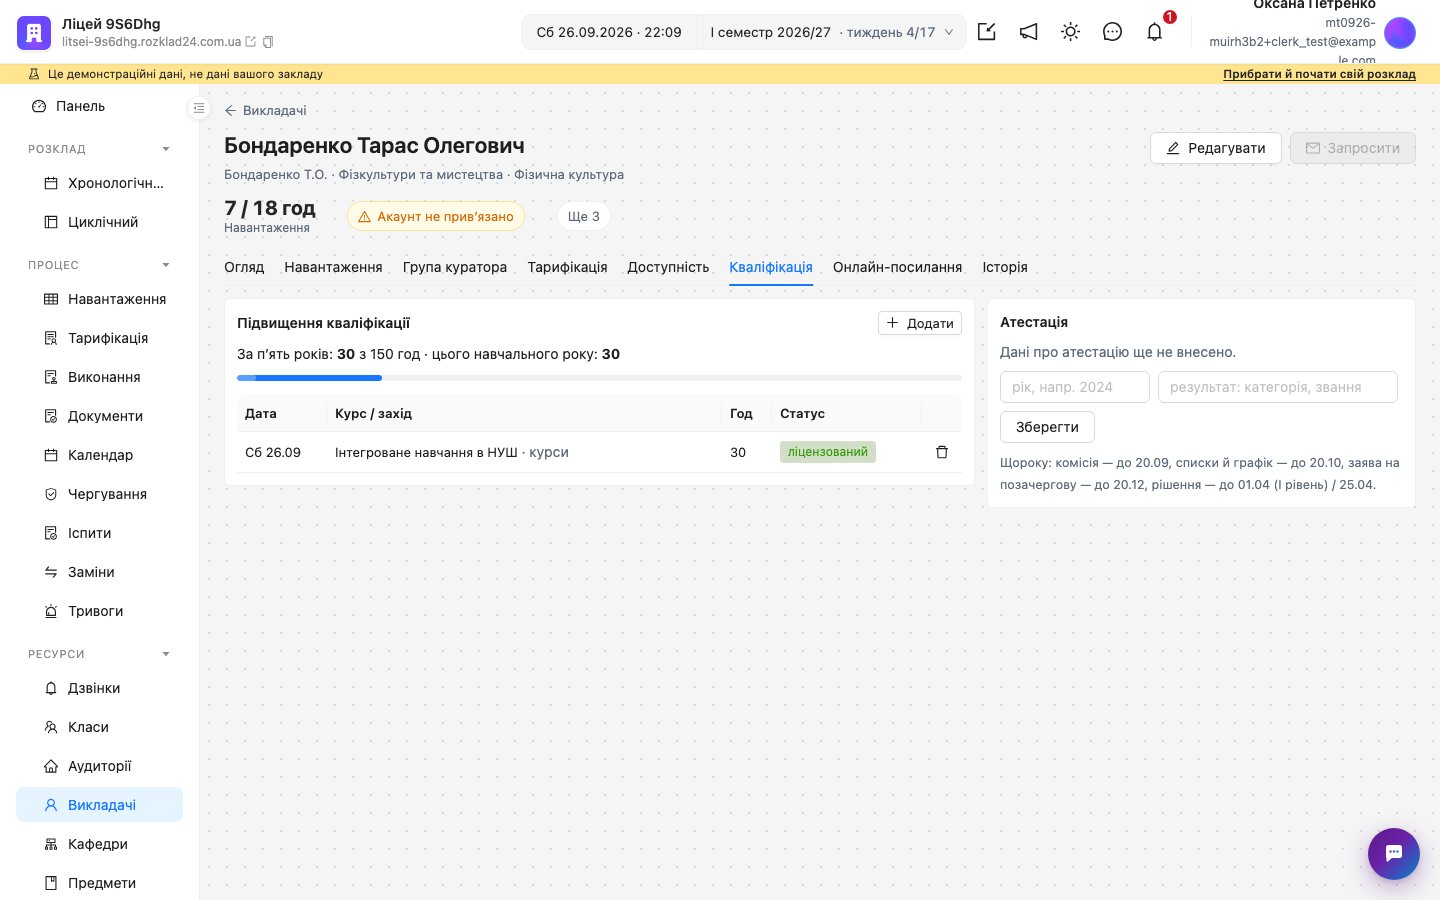Switch to the Тарифікація tab
The width and height of the screenshot is (1440, 900).
pos(567,267)
